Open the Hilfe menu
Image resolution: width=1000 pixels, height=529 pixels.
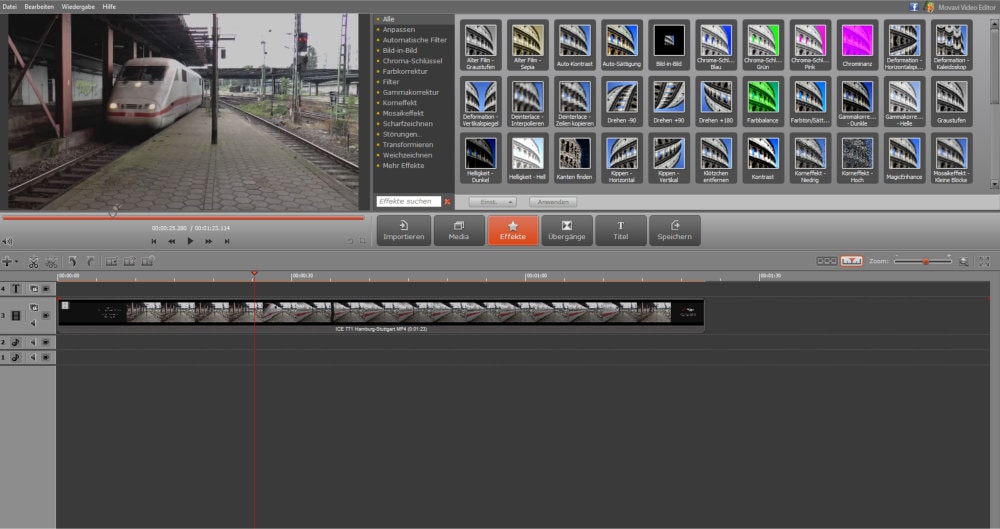point(109,6)
